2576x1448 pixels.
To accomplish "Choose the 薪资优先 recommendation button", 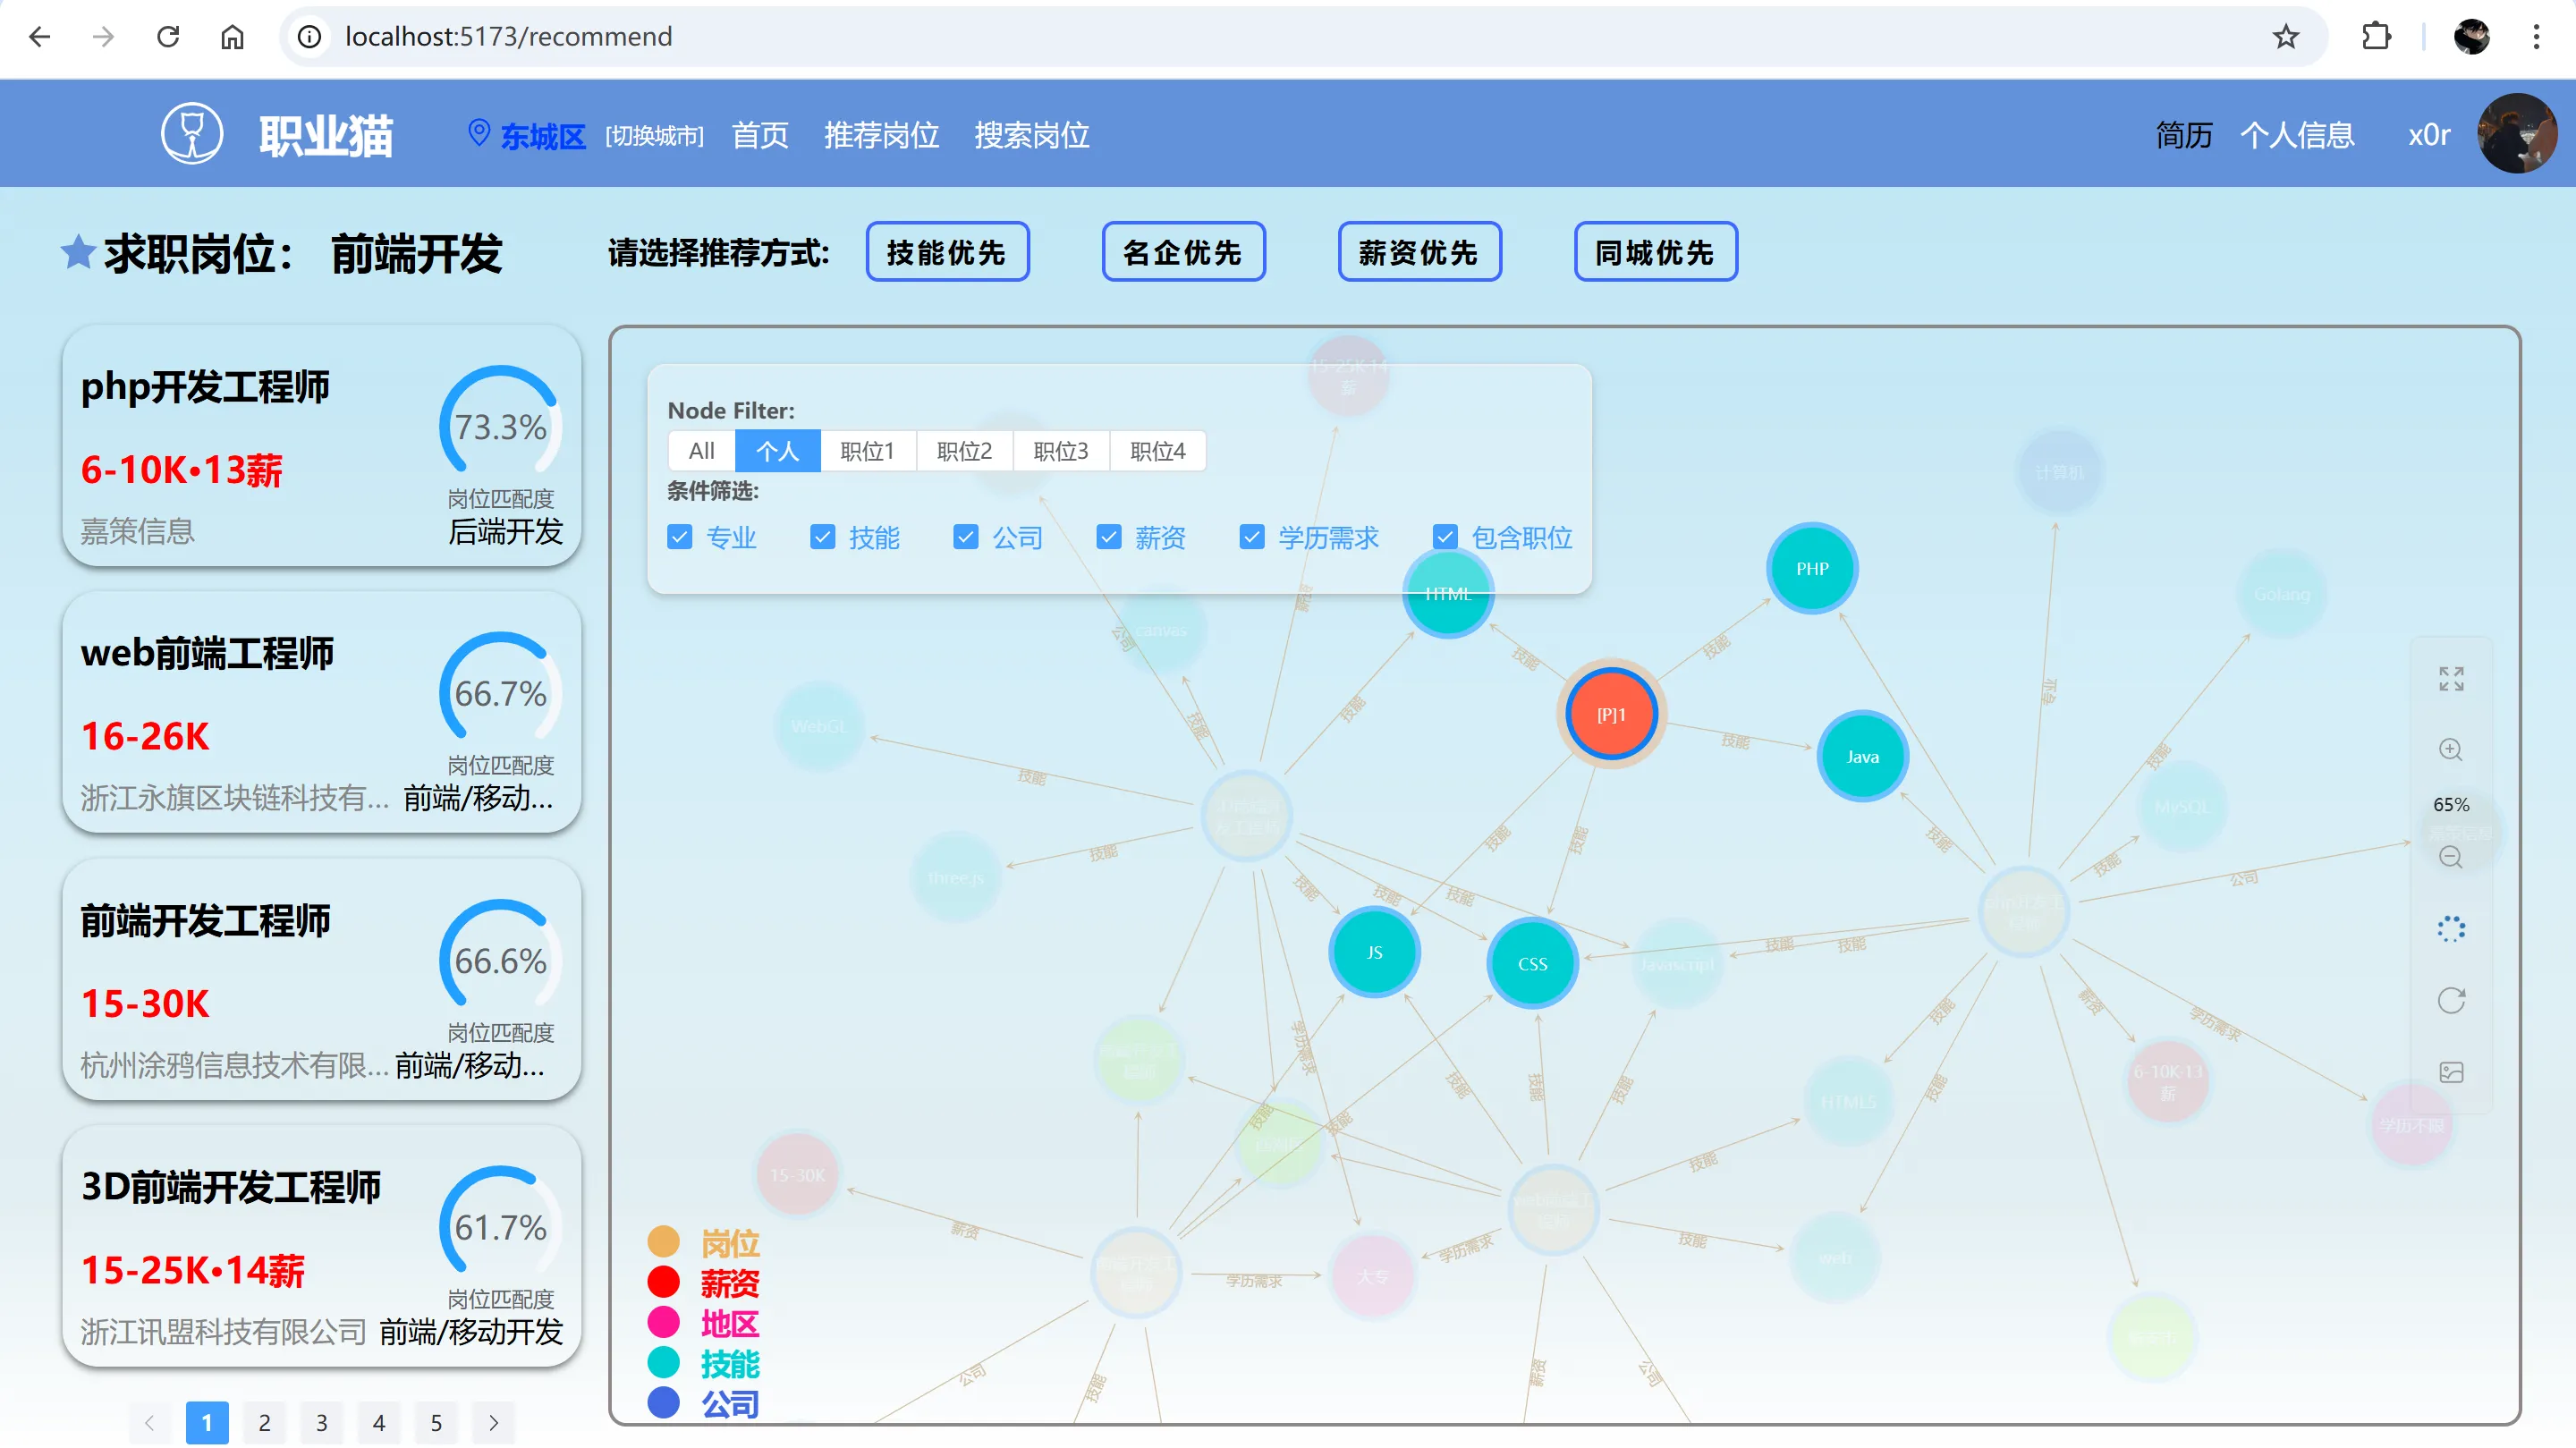I will pos(1419,252).
